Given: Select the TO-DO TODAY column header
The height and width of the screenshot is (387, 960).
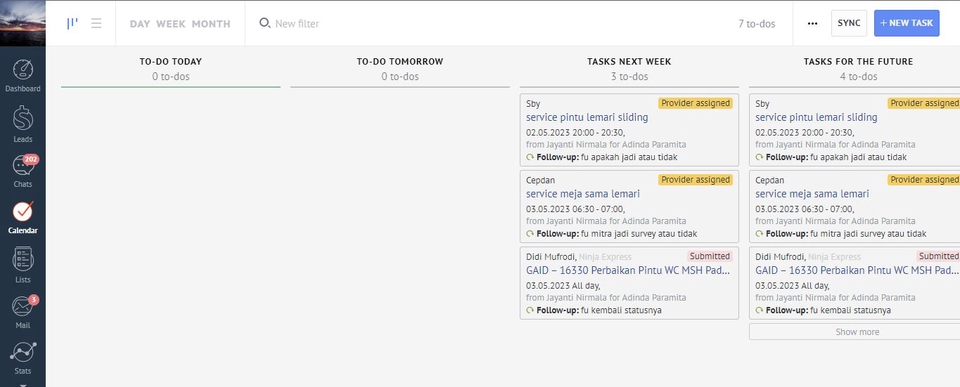Looking at the screenshot, I should pyautogui.click(x=170, y=61).
